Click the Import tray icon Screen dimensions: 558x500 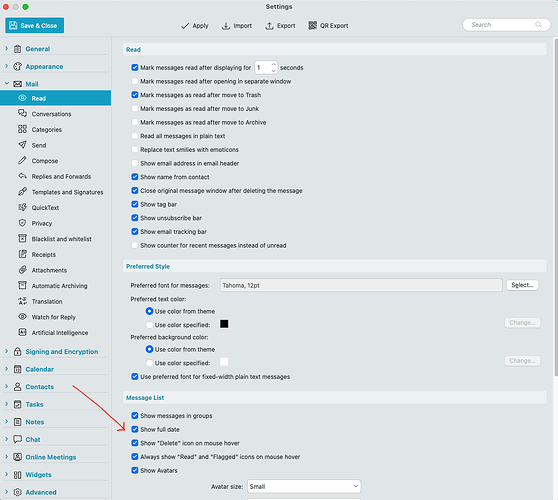pos(226,26)
